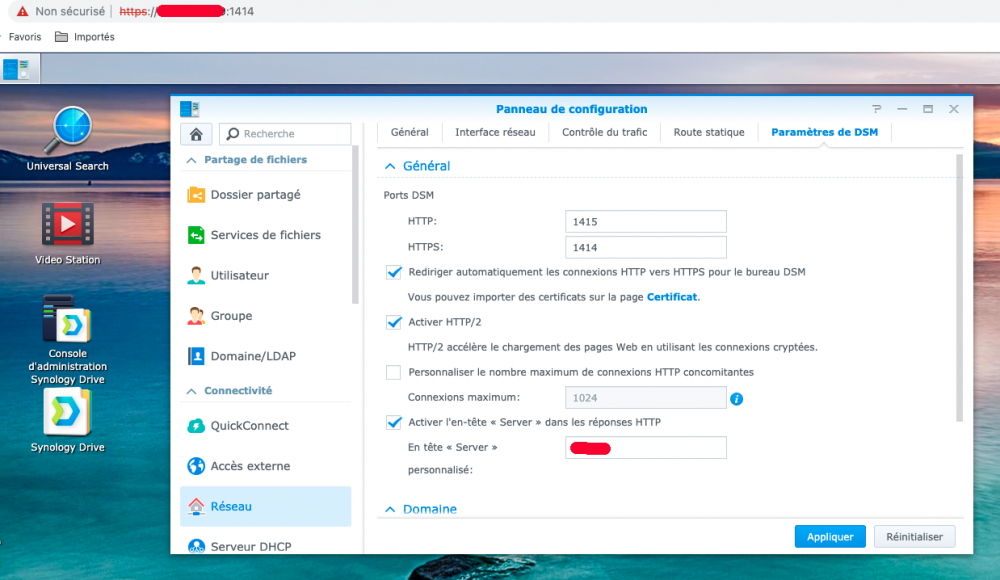The width and height of the screenshot is (1000, 580).
Task: Go to Utilisateur settings
Action: point(265,275)
